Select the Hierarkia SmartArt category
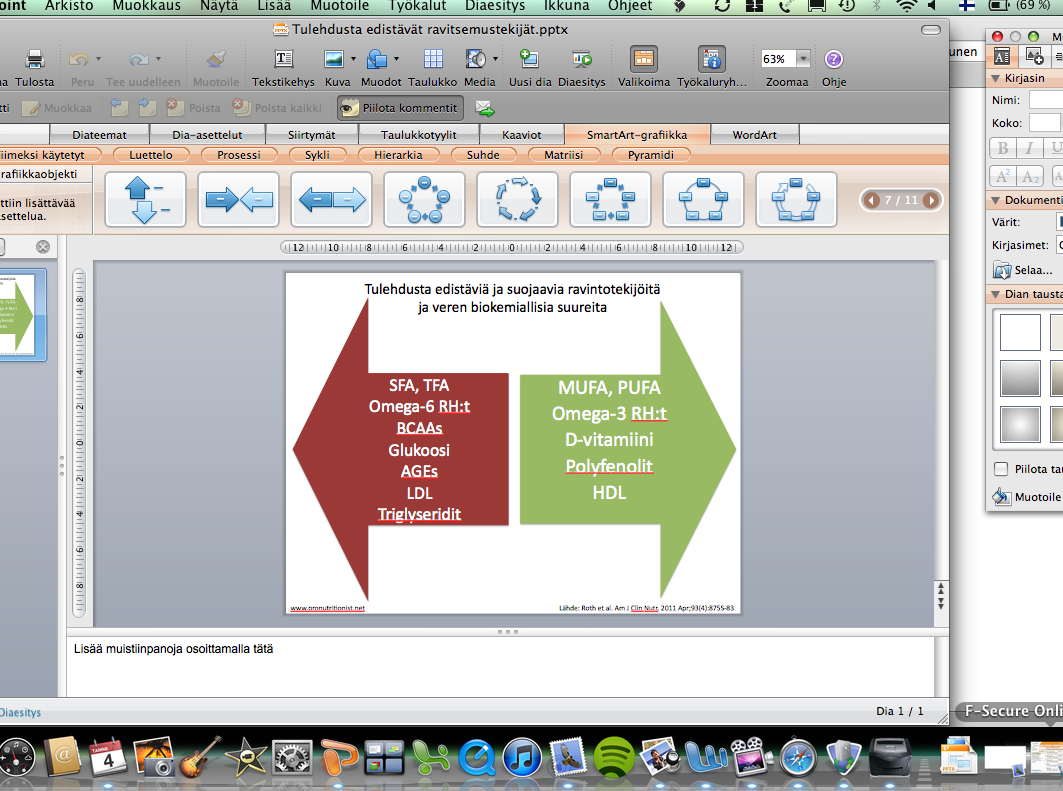Image resolution: width=1063 pixels, height=791 pixels. [398, 155]
